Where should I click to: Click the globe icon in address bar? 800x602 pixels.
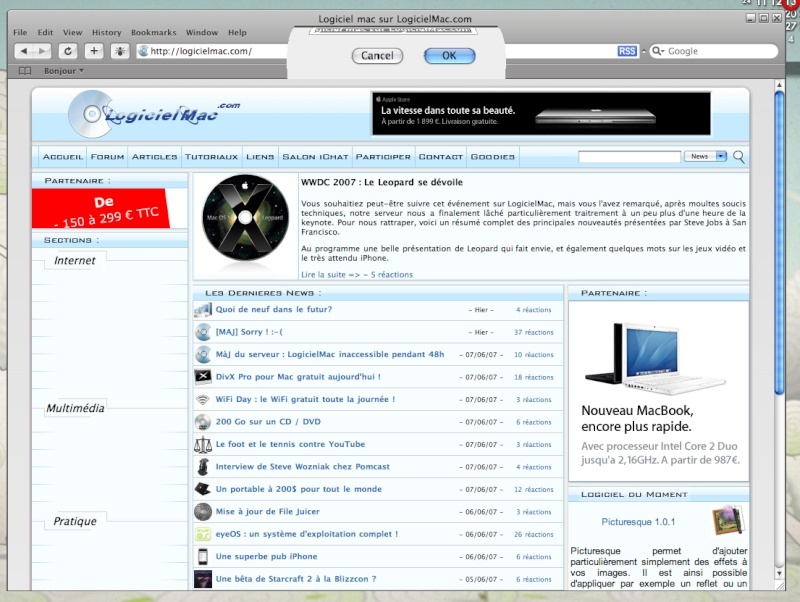pos(143,51)
